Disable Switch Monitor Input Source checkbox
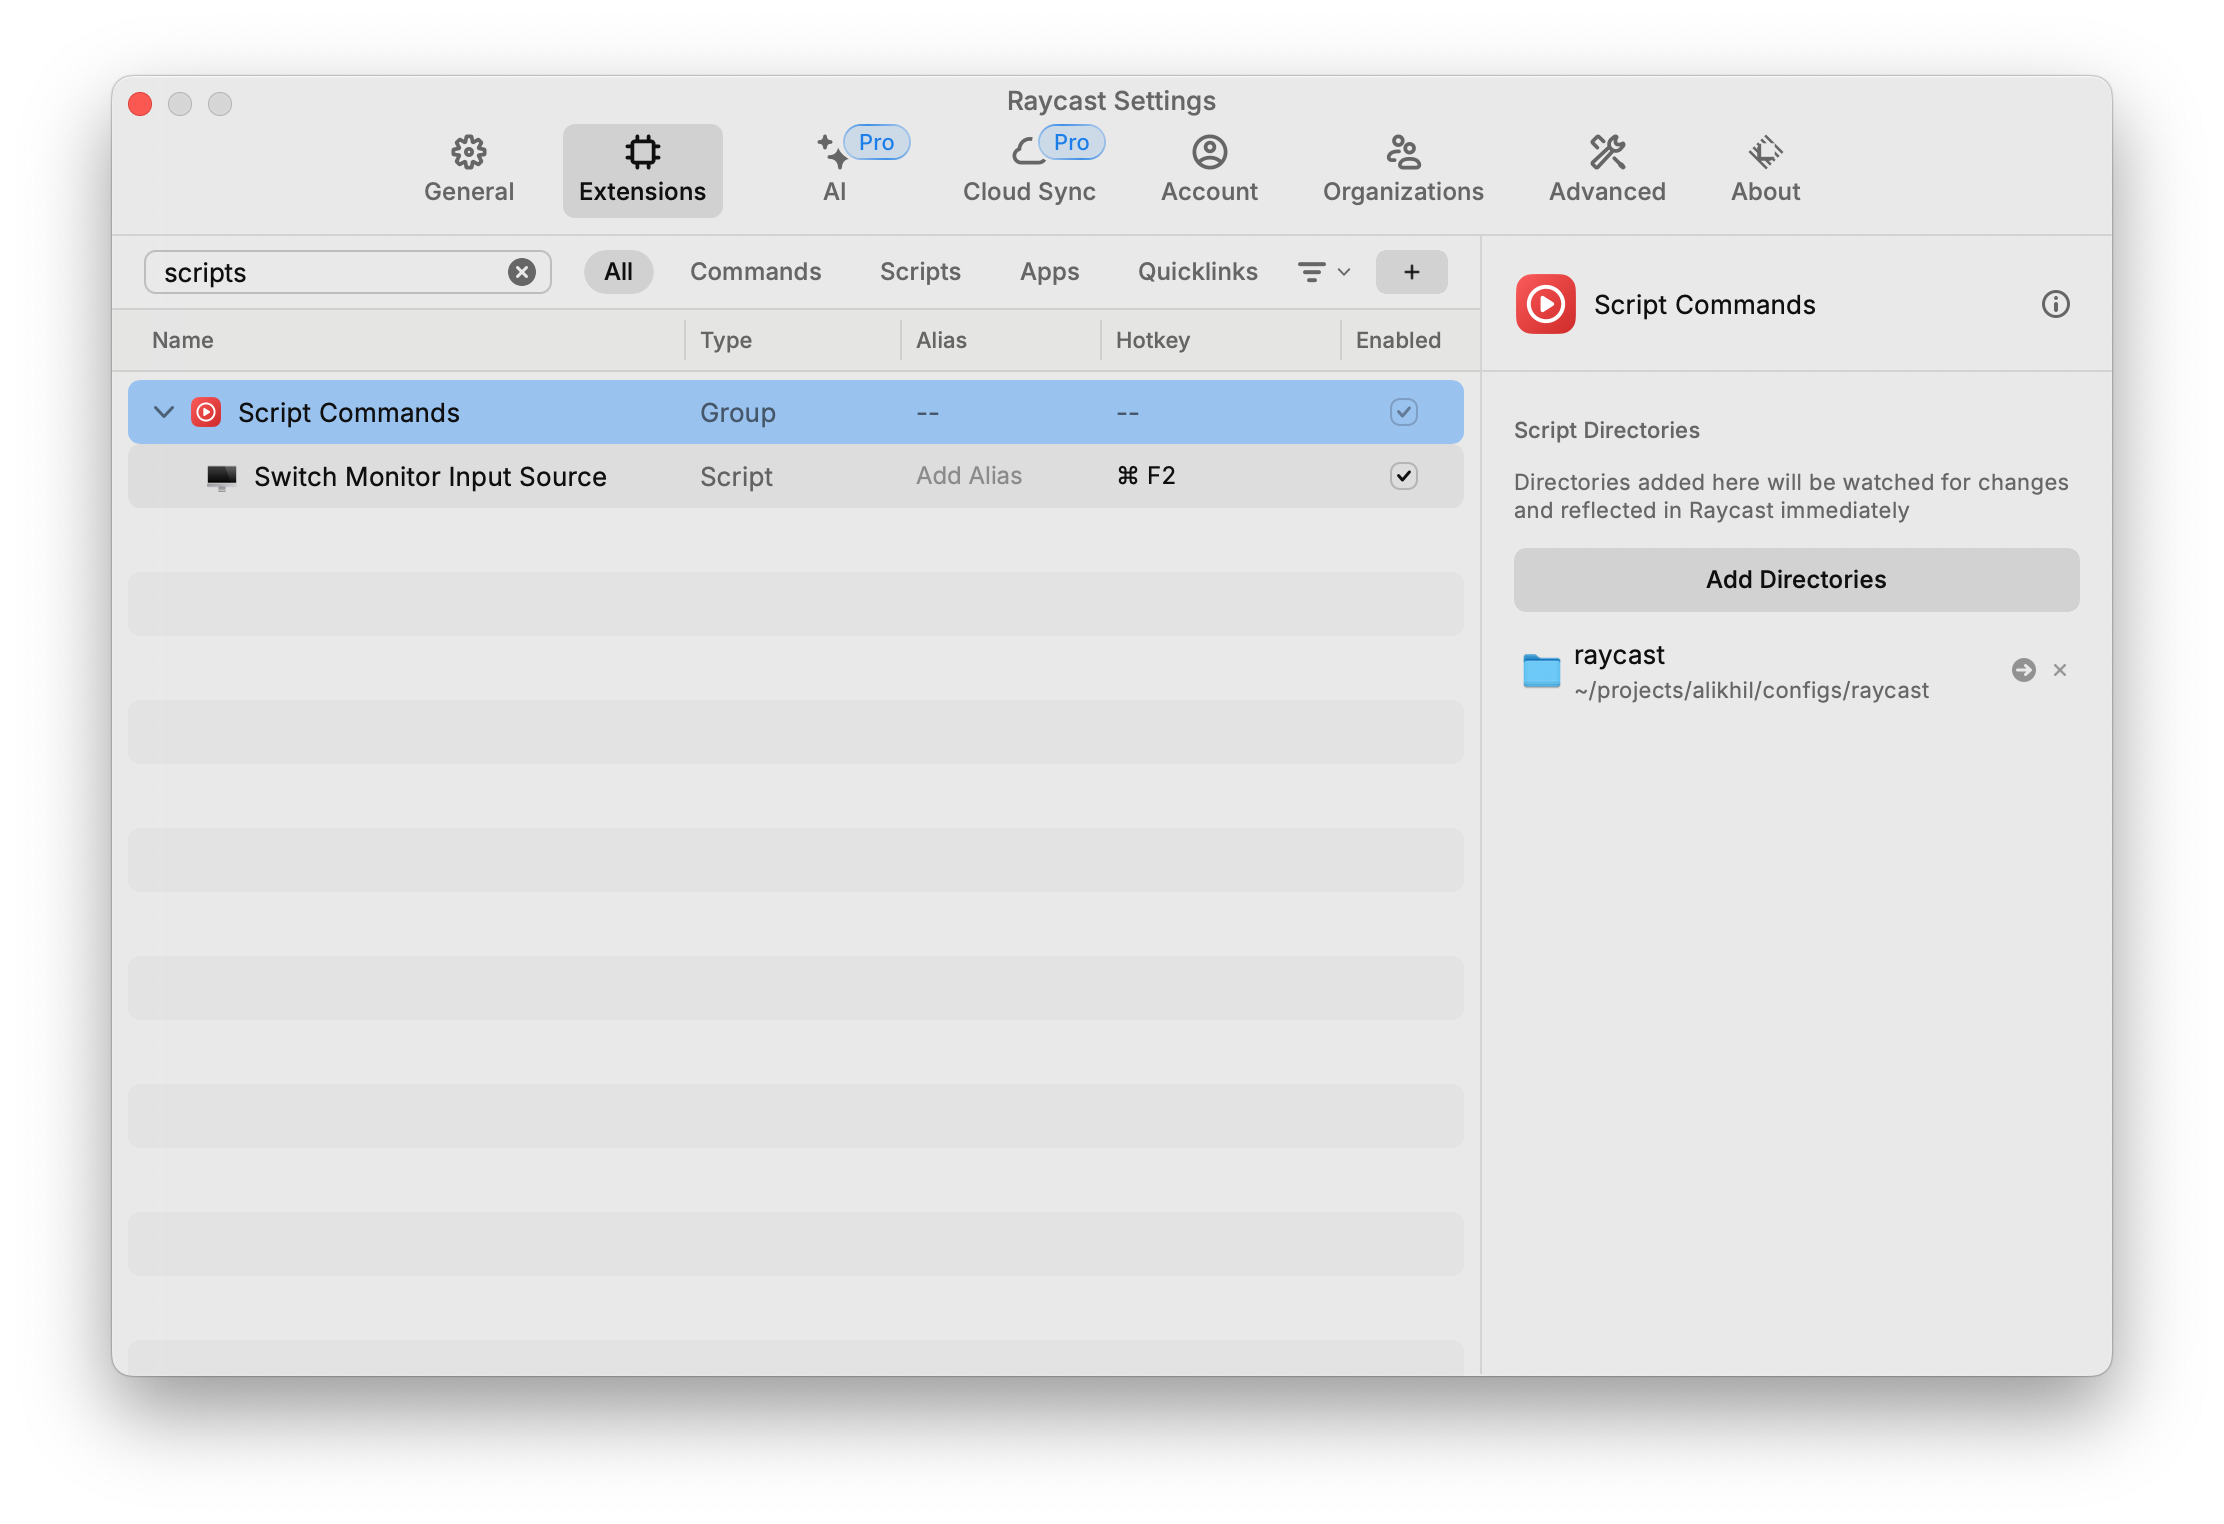 pos(1403,476)
